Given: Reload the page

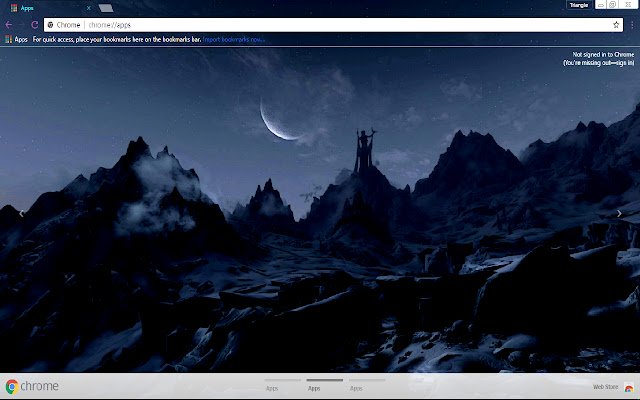Looking at the screenshot, I should pos(35,25).
